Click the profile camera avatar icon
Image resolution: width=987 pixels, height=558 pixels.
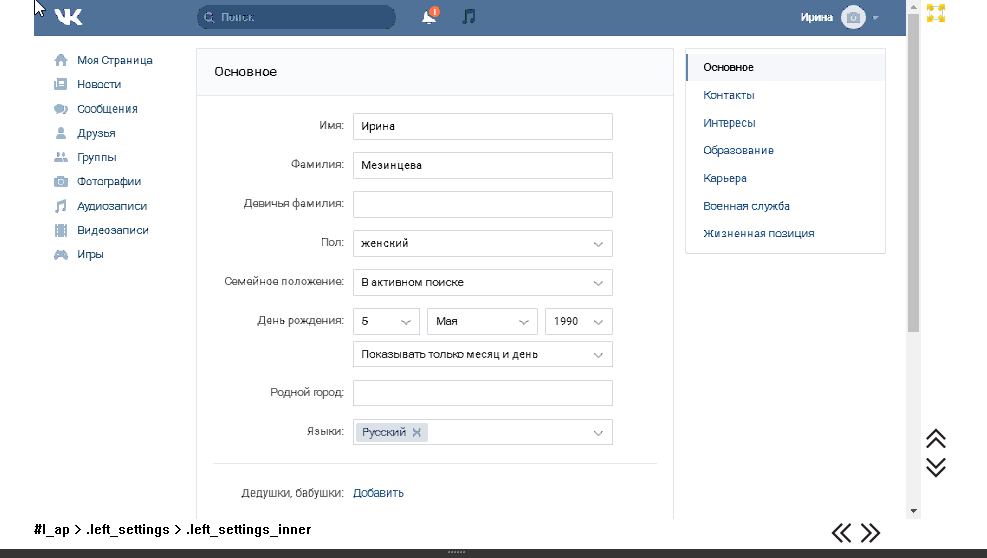click(x=853, y=17)
